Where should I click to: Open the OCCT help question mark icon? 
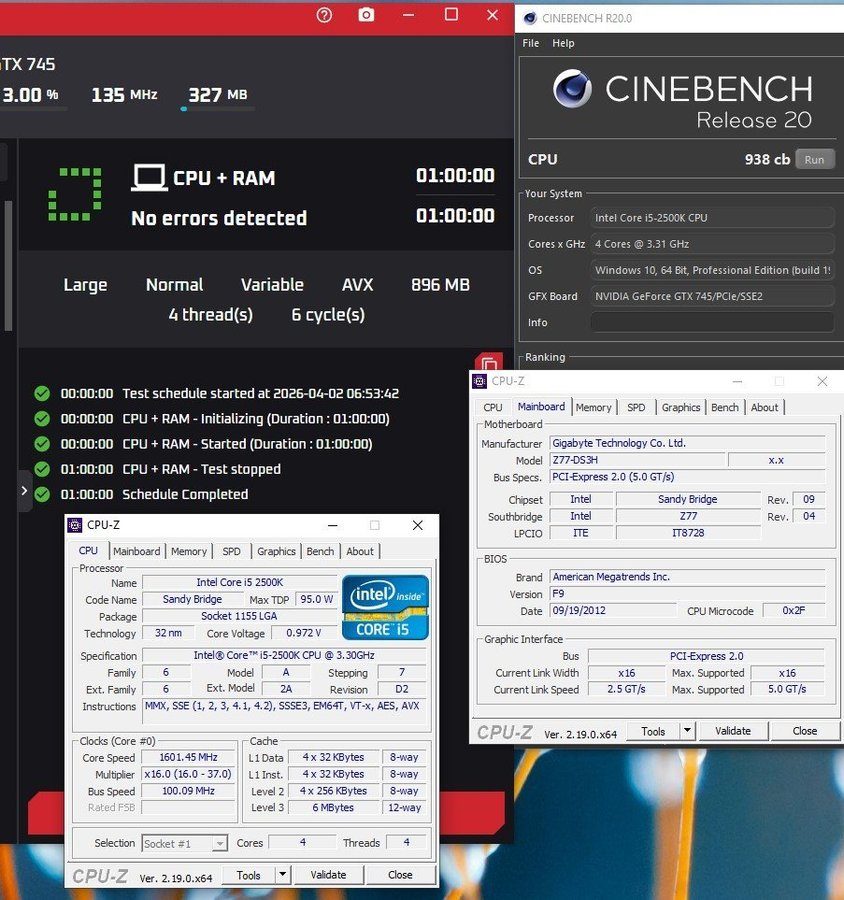coord(324,15)
